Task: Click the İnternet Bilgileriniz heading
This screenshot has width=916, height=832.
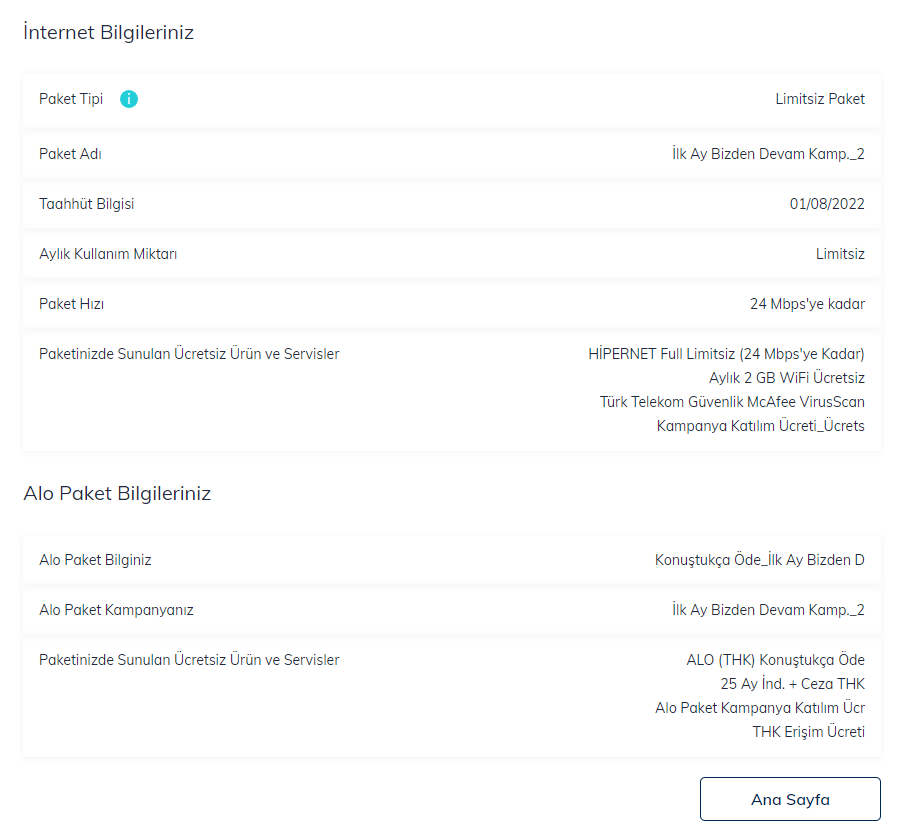Action: pyautogui.click(x=108, y=32)
